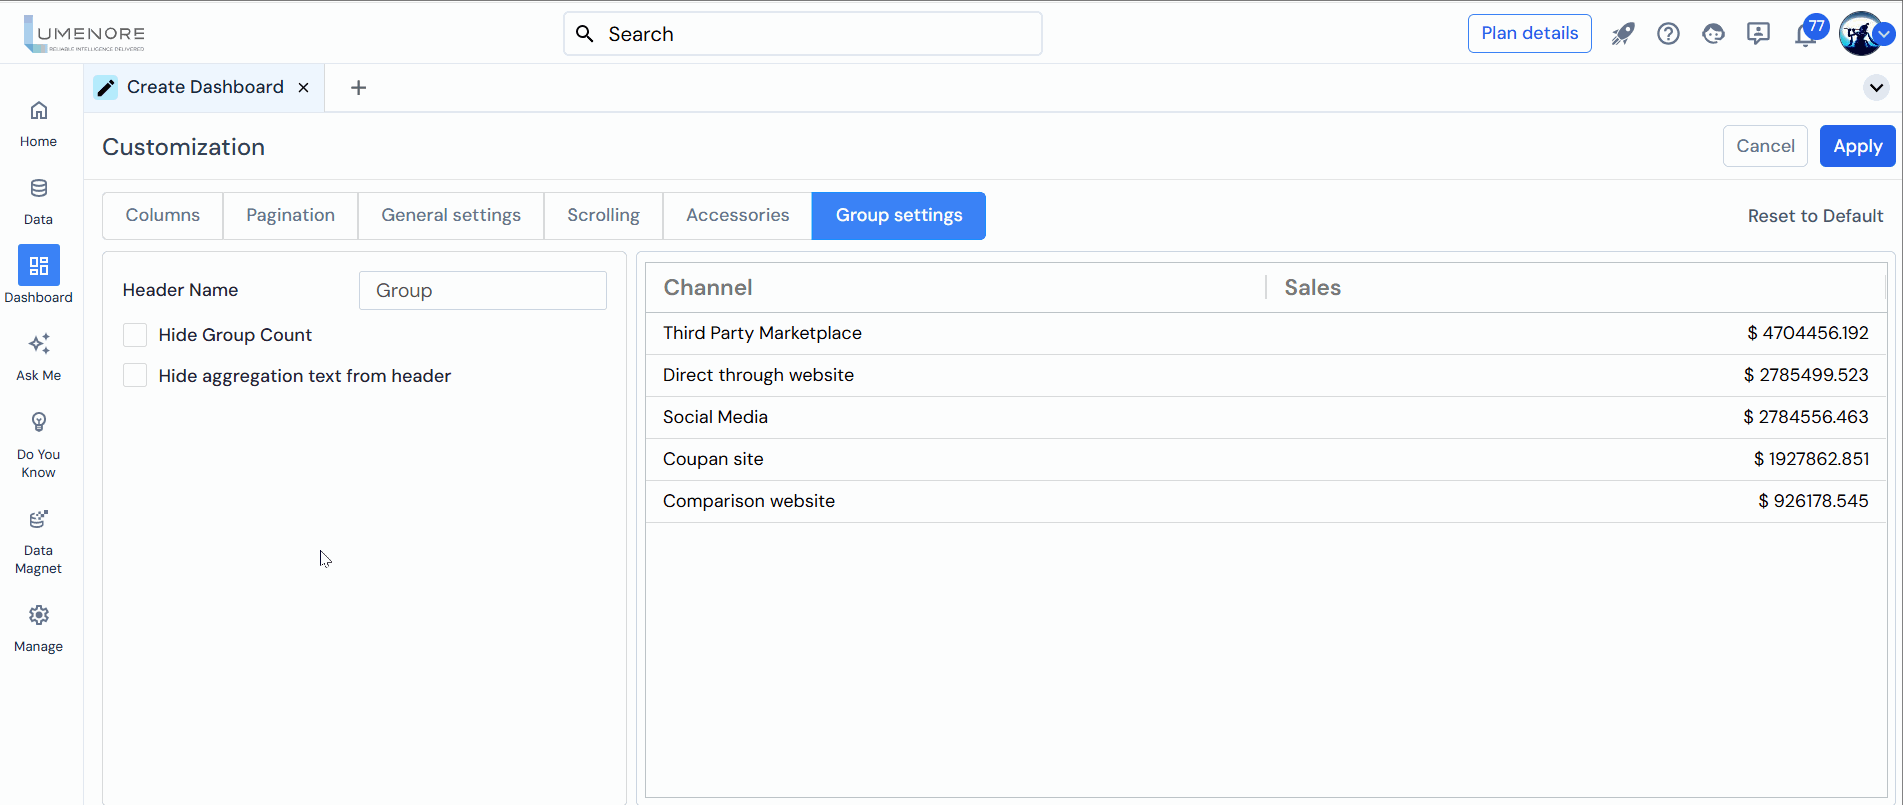Click Reset to Default
Screen dimensions: 1903x805
(1815, 216)
